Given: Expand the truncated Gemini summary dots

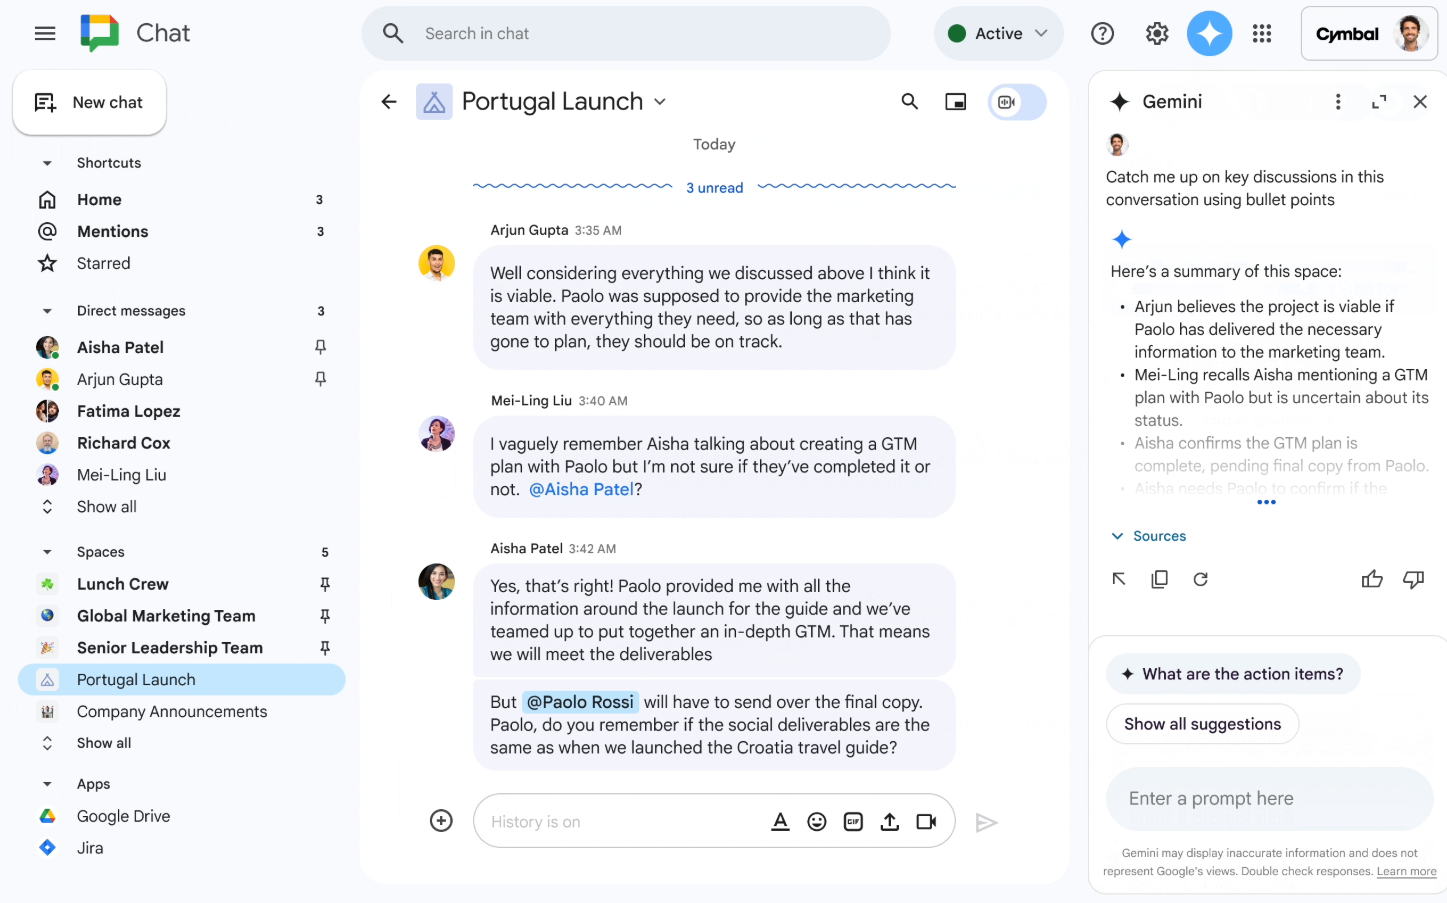Looking at the screenshot, I should point(1267,502).
